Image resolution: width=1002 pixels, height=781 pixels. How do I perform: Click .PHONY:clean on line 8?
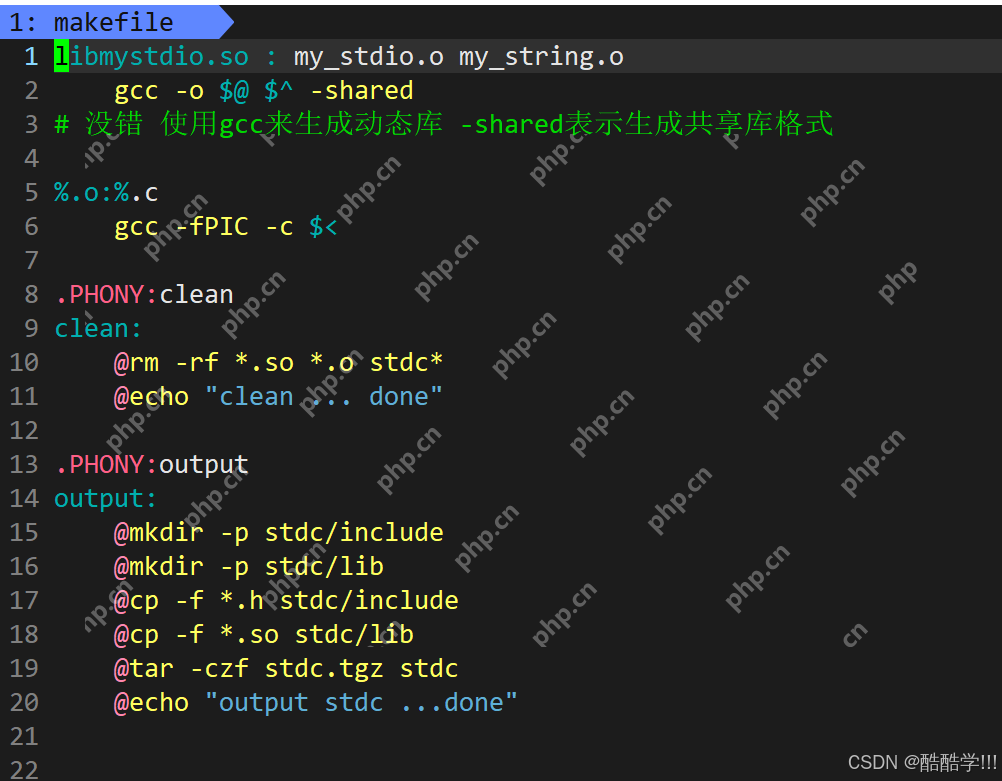click(144, 295)
